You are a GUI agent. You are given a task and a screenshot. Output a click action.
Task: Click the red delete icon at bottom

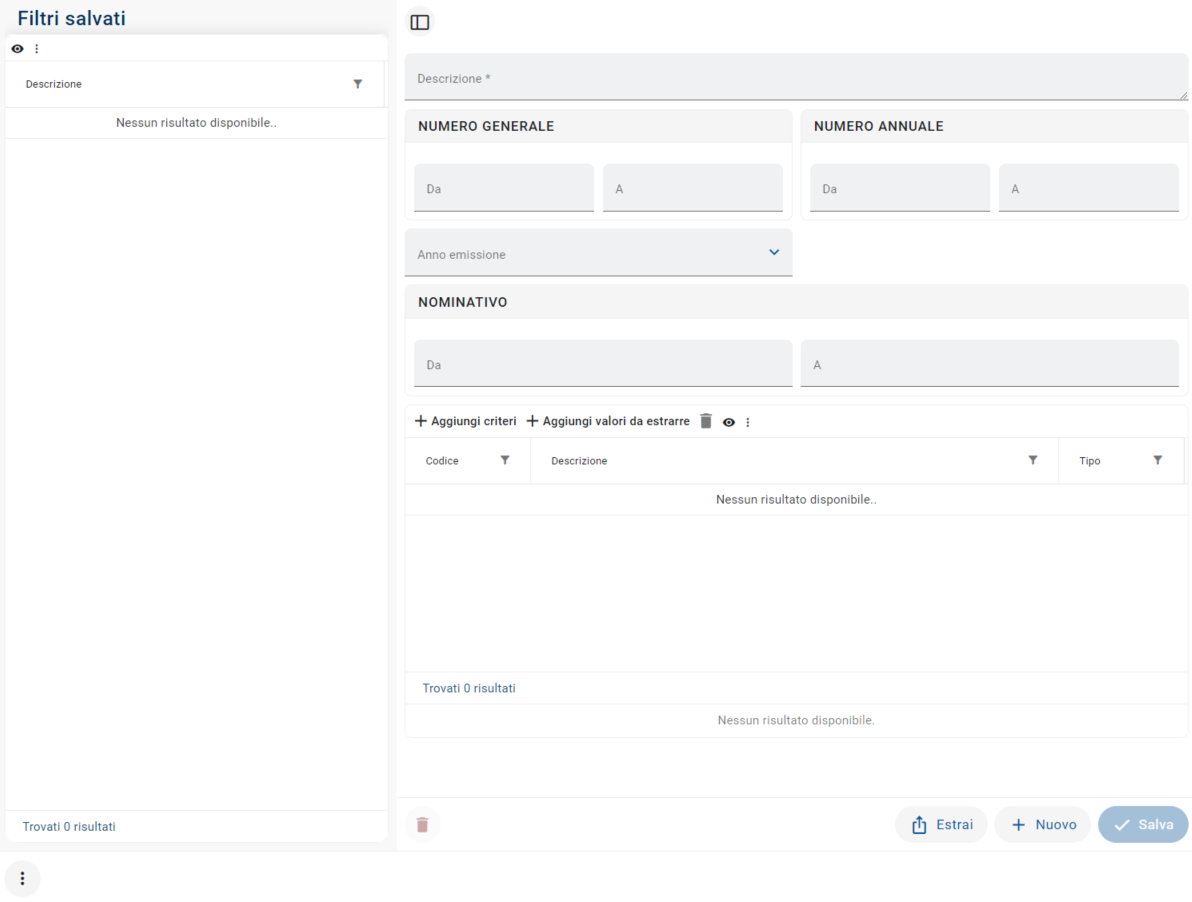pos(422,825)
